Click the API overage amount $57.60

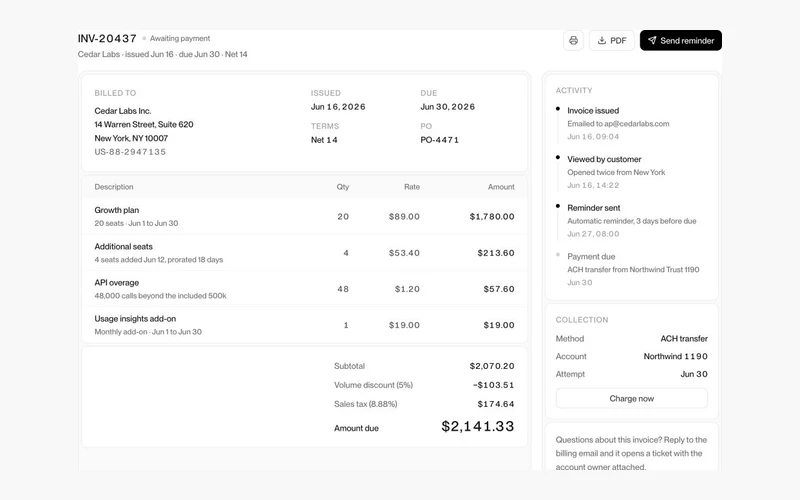(x=499, y=289)
